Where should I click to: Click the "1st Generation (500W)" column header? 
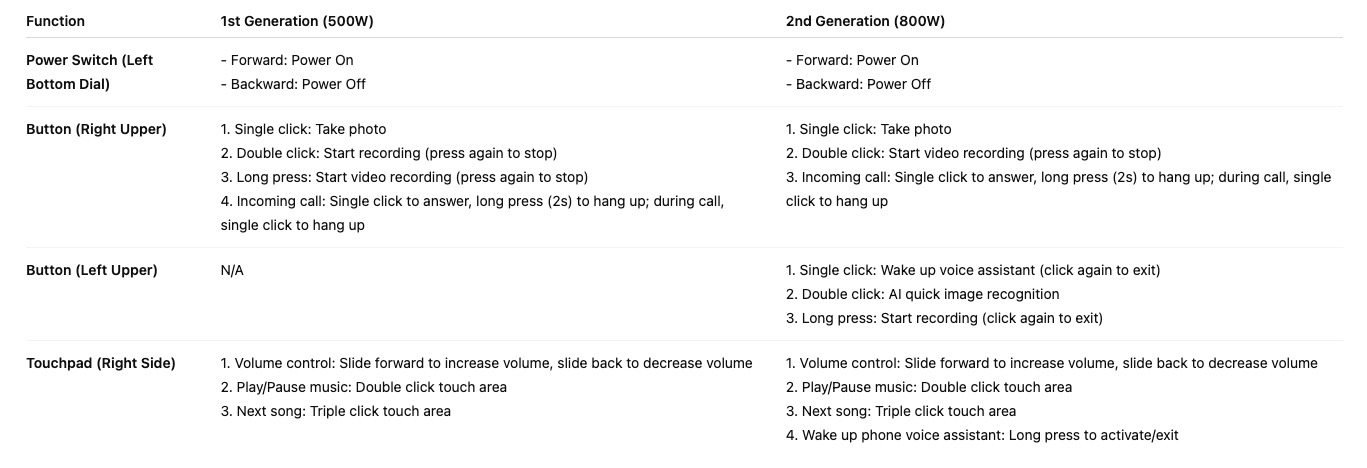tap(297, 21)
